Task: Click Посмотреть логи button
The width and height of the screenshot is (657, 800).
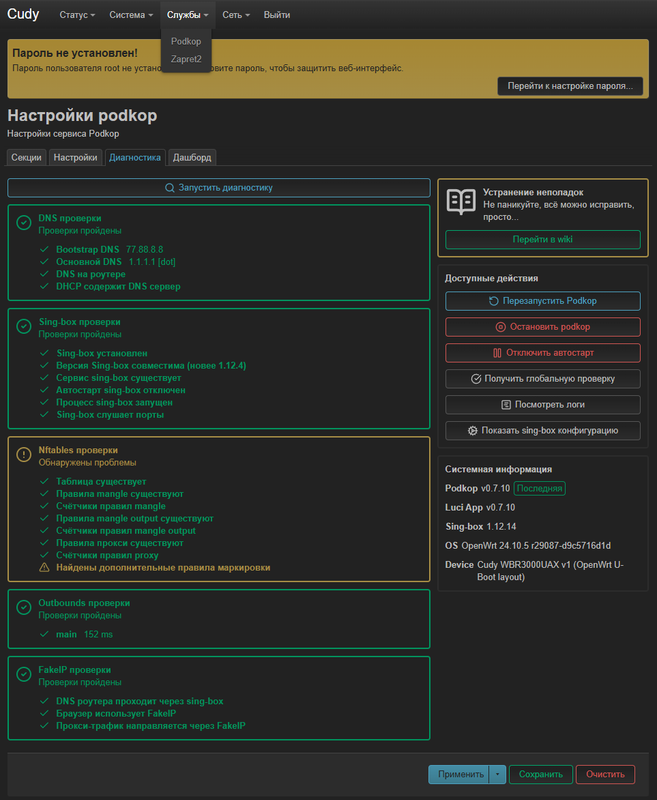Action: (x=543, y=405)
